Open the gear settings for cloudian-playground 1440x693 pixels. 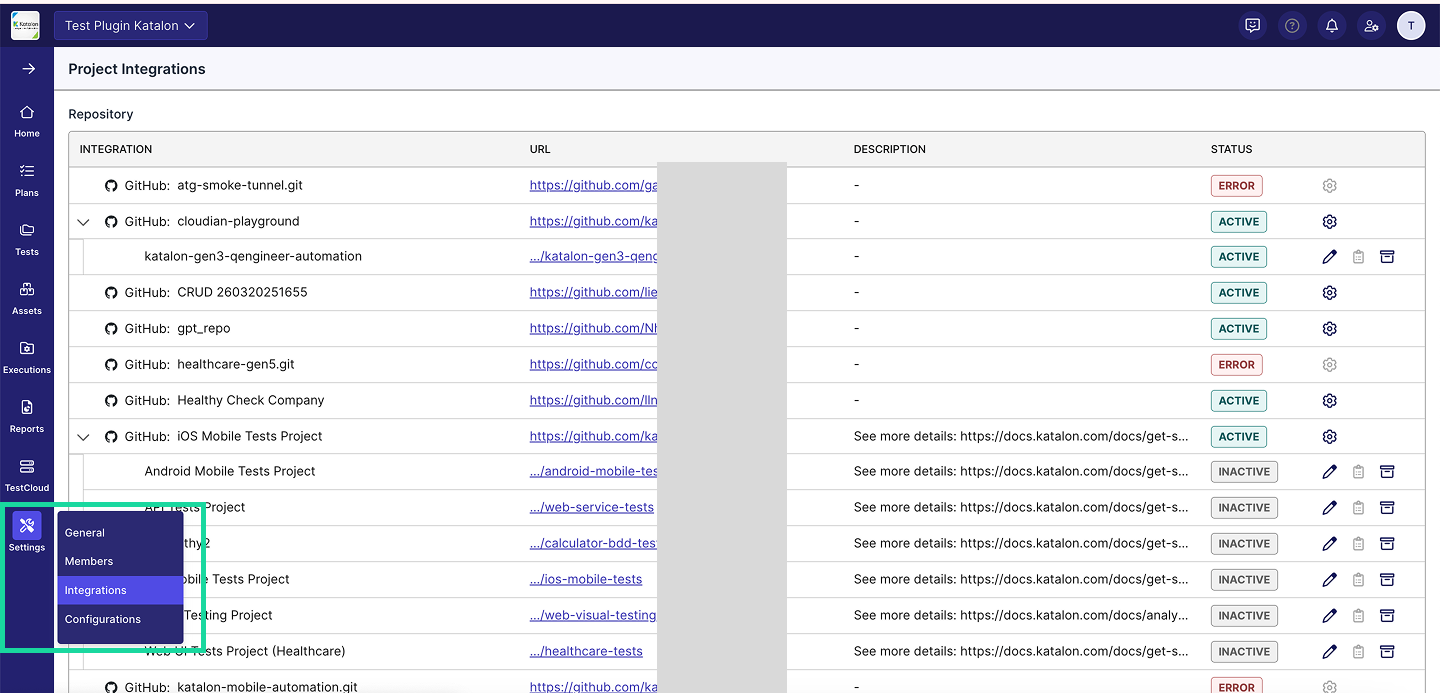click(1329, 222)
